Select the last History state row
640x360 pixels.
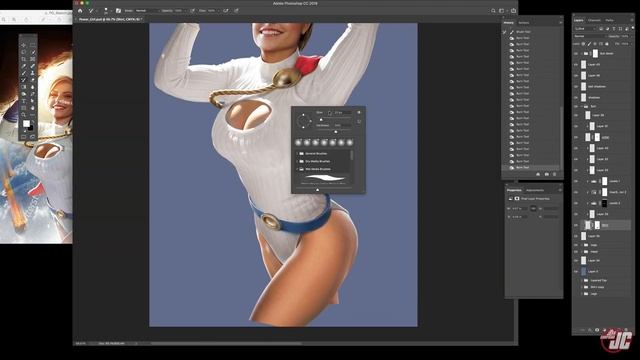[x=531, y=167]
